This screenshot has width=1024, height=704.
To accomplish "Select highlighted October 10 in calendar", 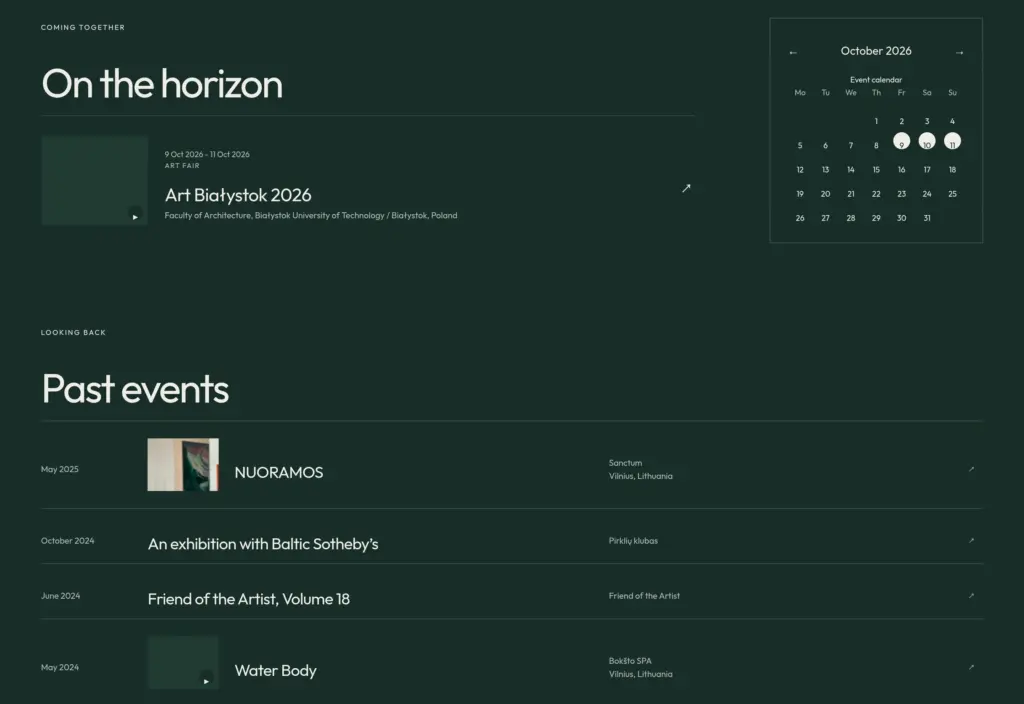I will point(927,141).
